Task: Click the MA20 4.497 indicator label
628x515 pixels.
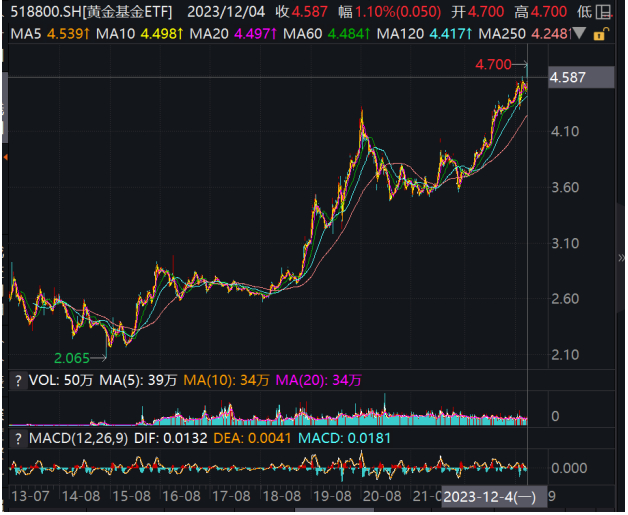Action: 233,34
